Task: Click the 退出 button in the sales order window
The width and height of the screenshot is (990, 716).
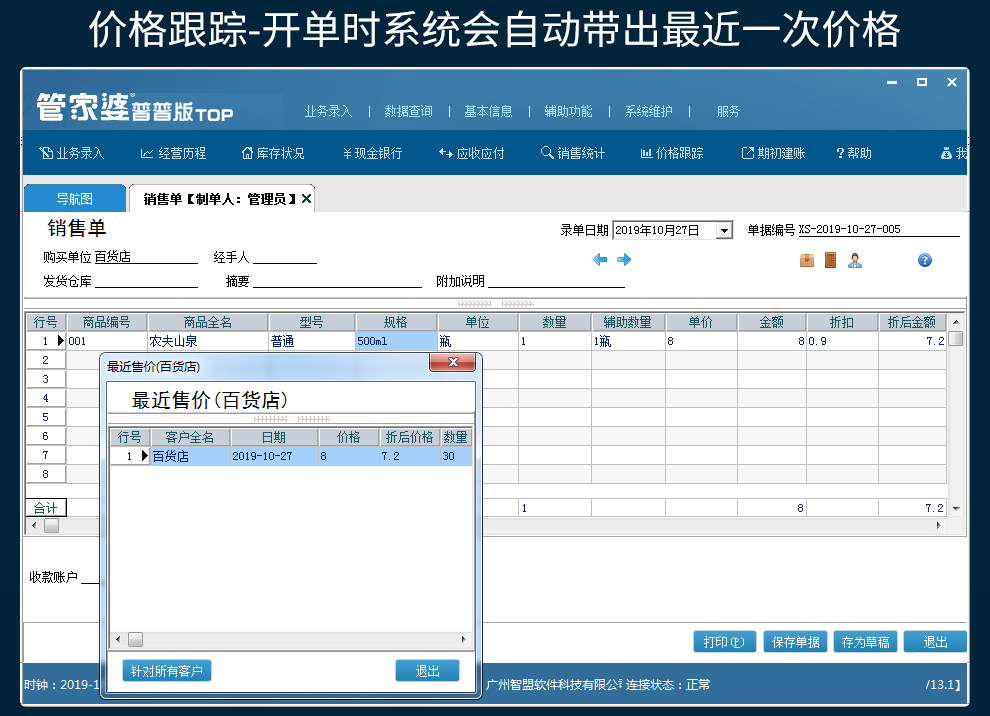Action: 935,641
